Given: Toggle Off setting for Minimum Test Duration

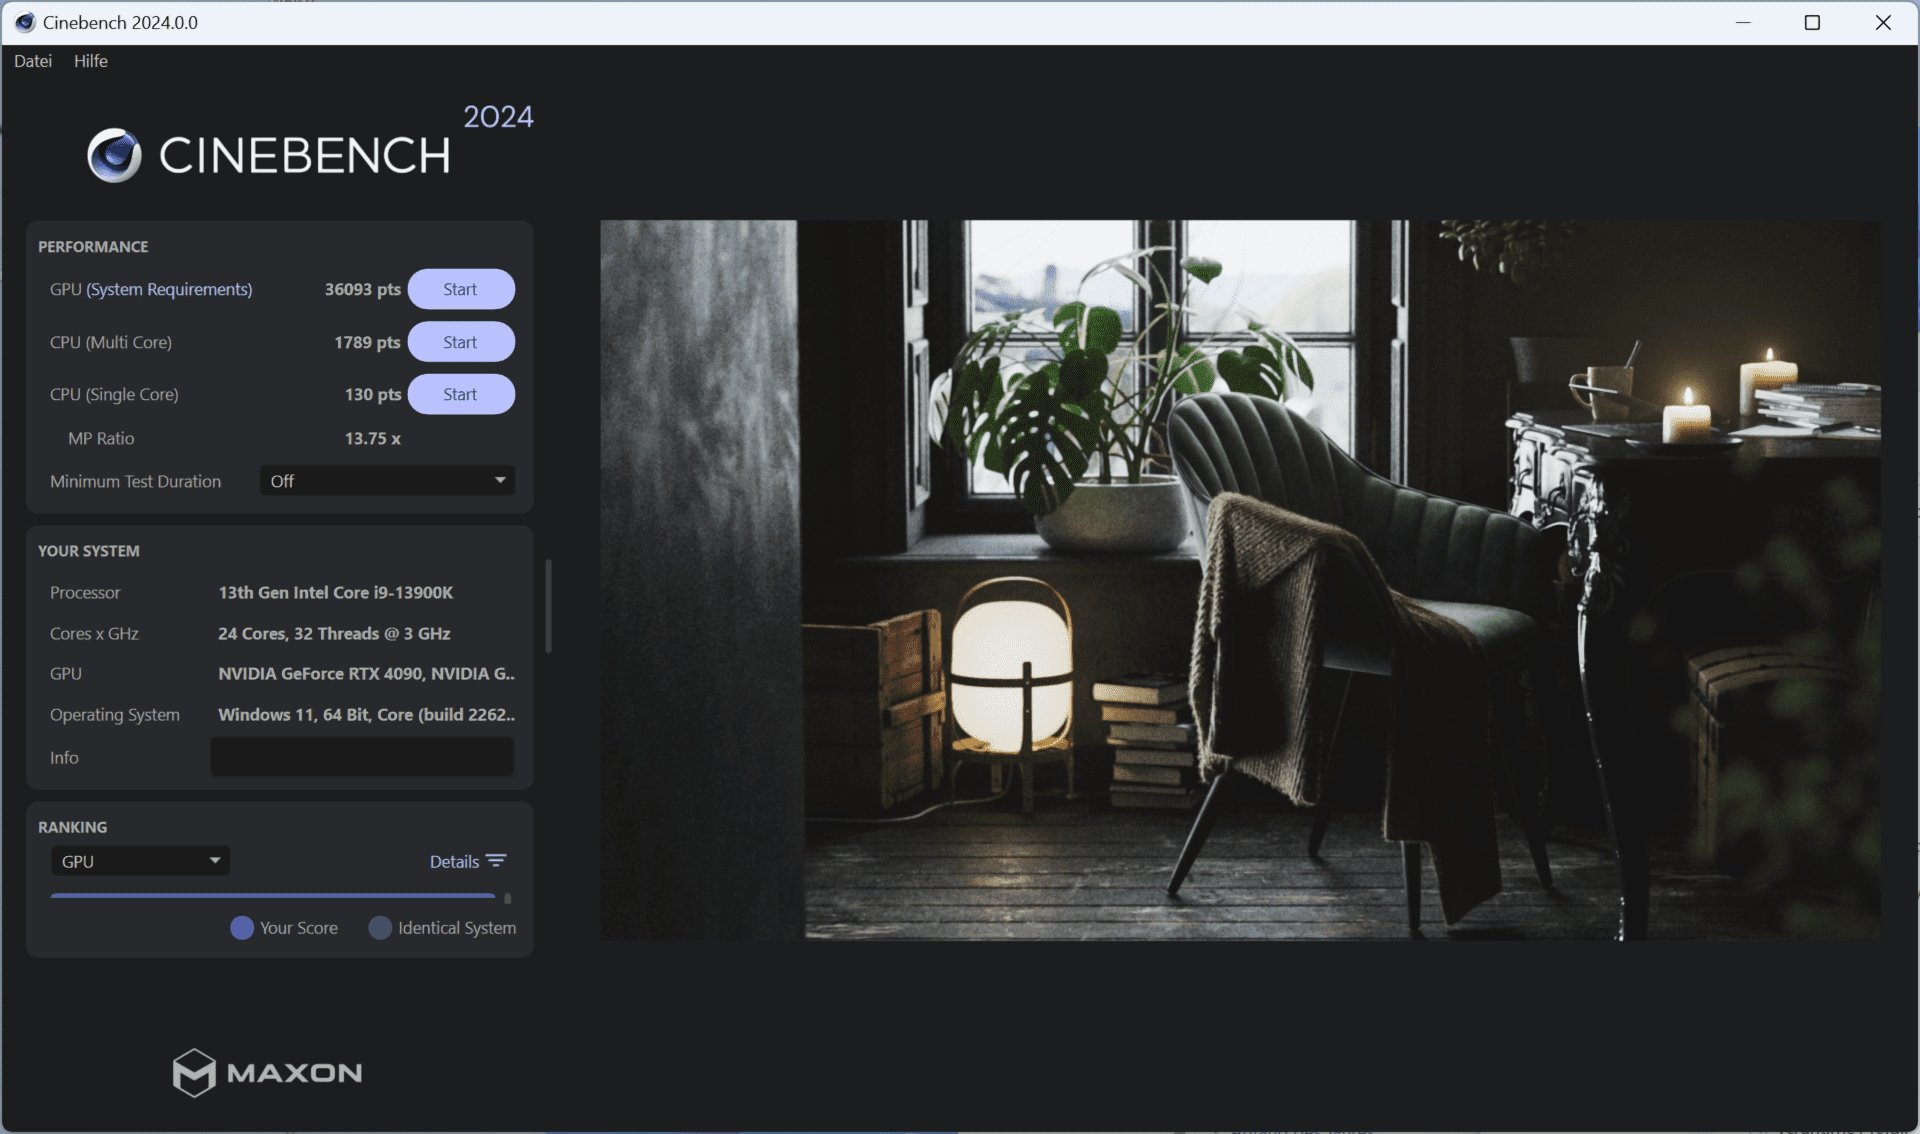Looking at the screenshot, I should click(387, 479).
